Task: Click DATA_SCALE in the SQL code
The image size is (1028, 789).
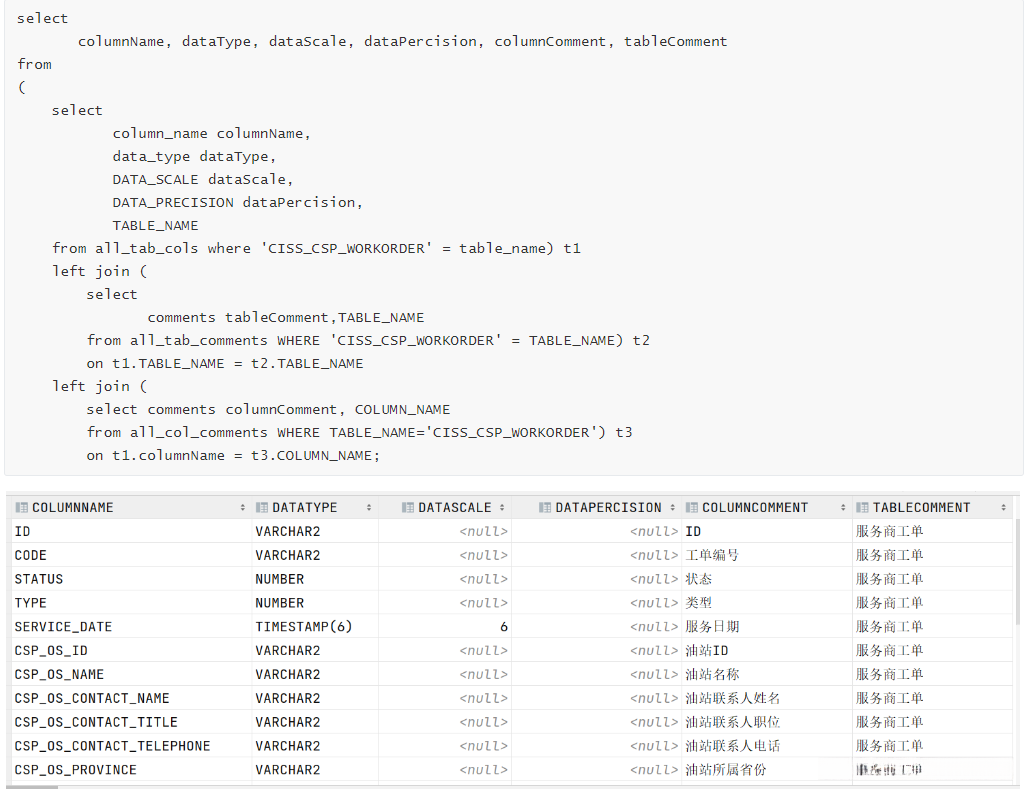Action: pyautogui.click(x=155, y=180)
